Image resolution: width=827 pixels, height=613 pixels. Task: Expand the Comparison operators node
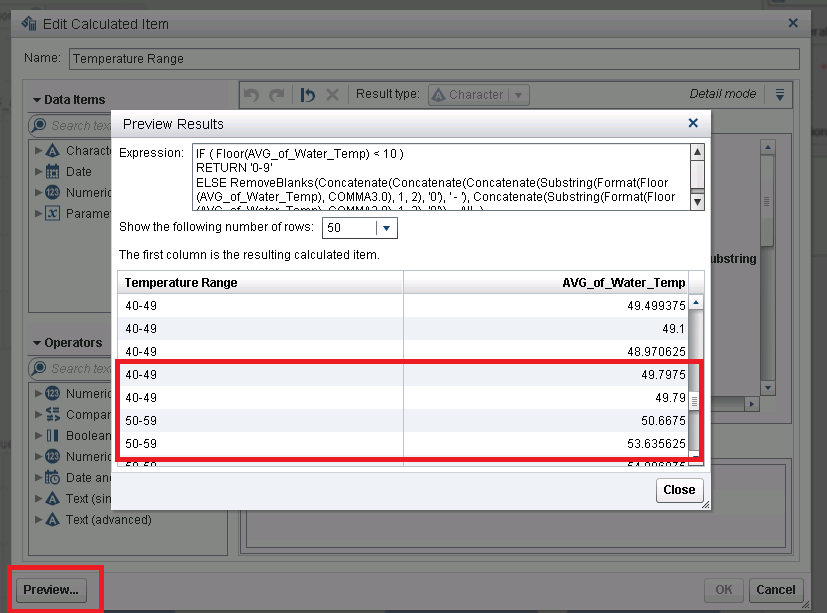(38, 415)
